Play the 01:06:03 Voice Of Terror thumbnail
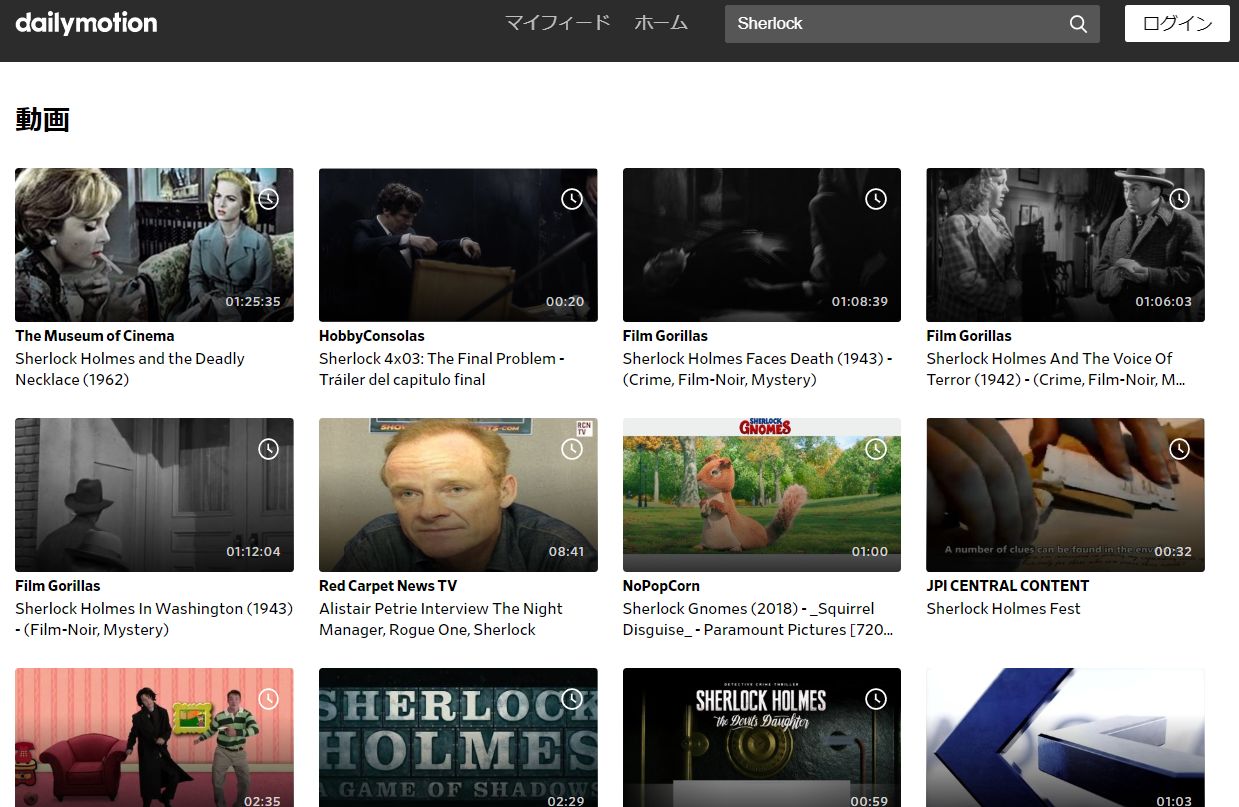This screenshot has height=807, width=1239. (1065, 245)
